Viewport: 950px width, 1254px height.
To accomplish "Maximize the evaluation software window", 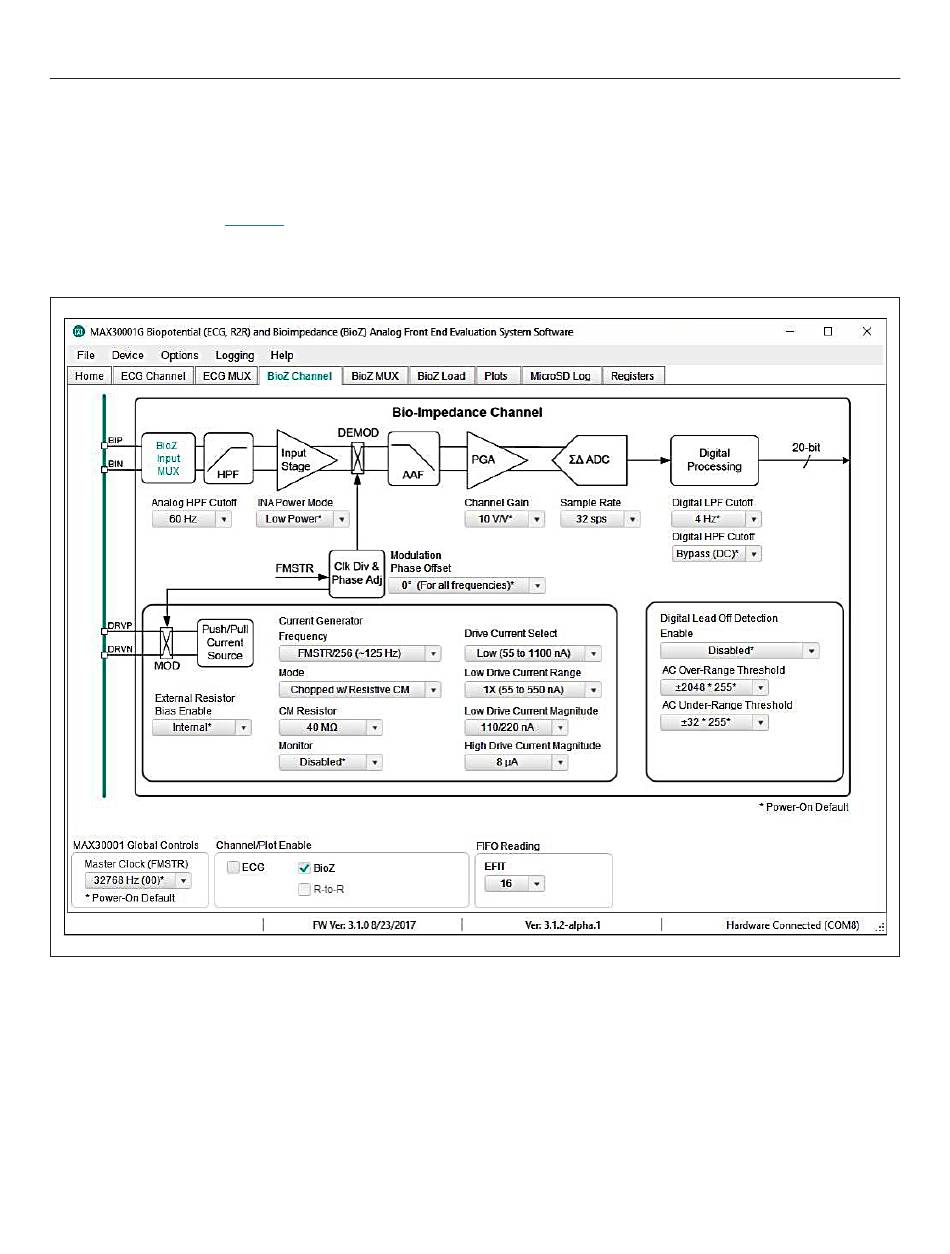I will tap(828, 332).
